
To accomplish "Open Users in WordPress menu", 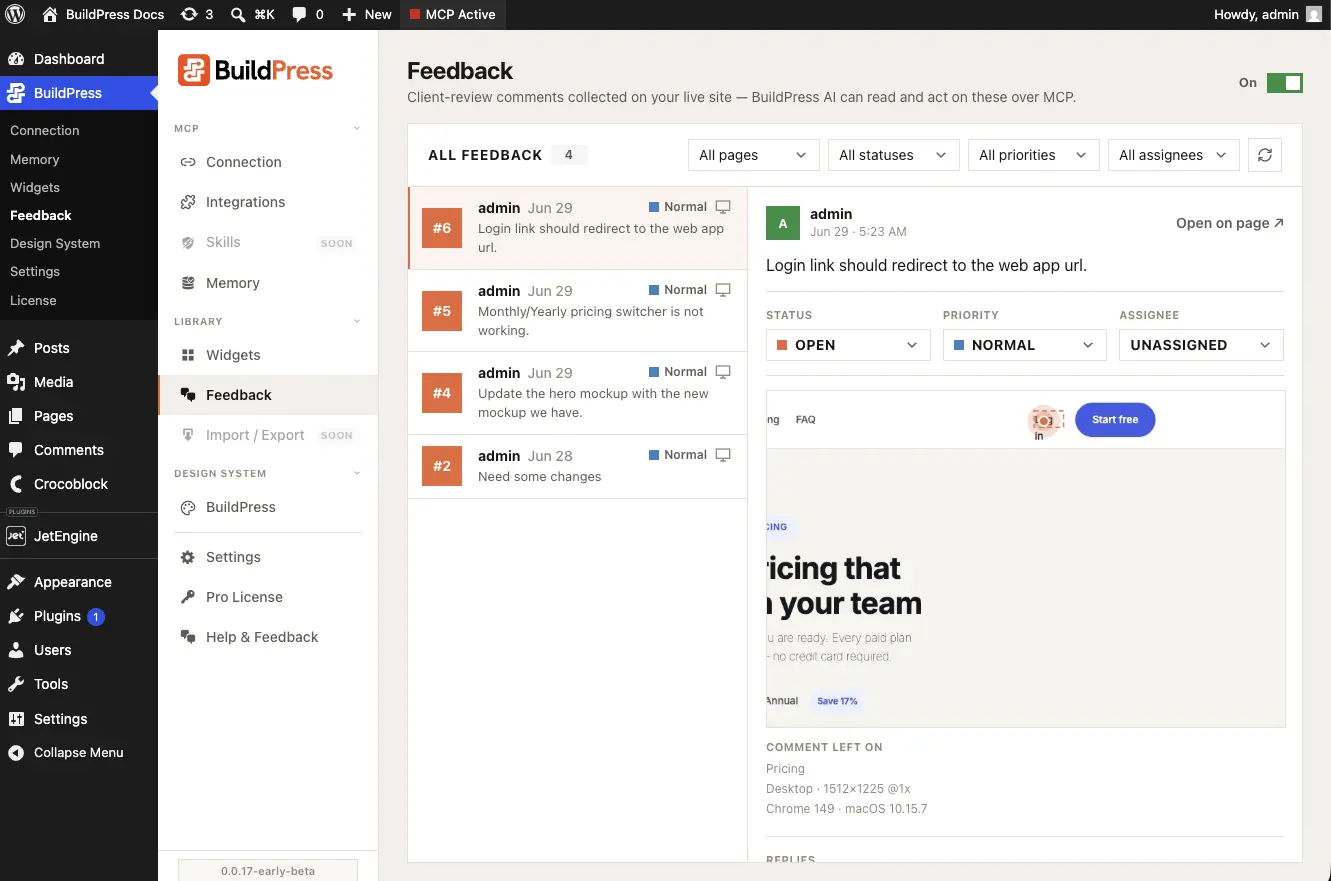I will coord(79,650).
